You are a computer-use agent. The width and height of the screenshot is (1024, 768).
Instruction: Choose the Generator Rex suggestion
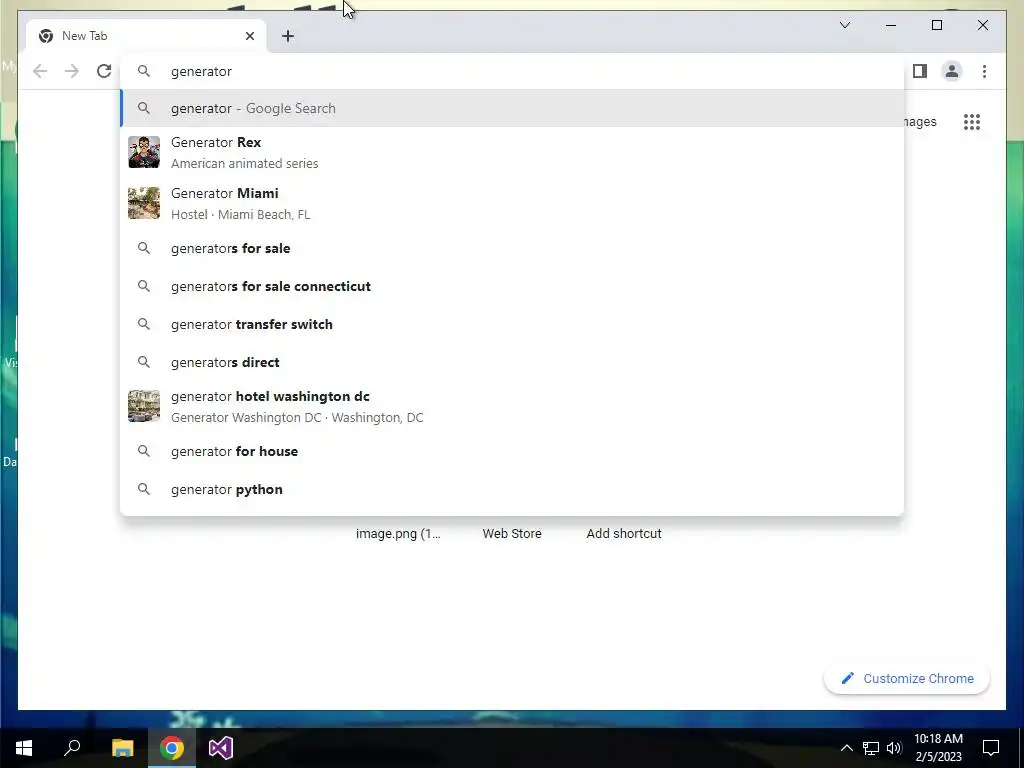(513, 153)
